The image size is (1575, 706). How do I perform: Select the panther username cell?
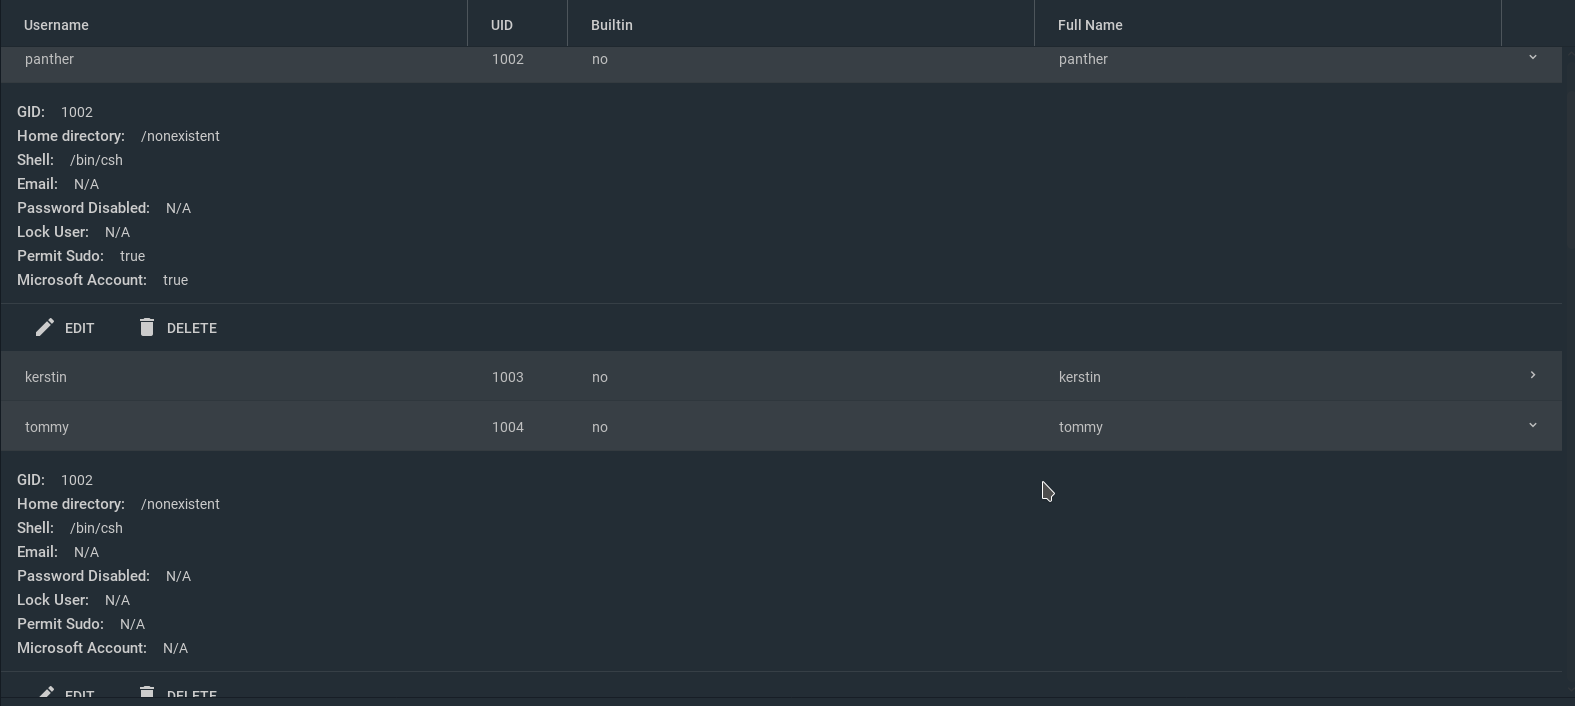pos(49,59)
